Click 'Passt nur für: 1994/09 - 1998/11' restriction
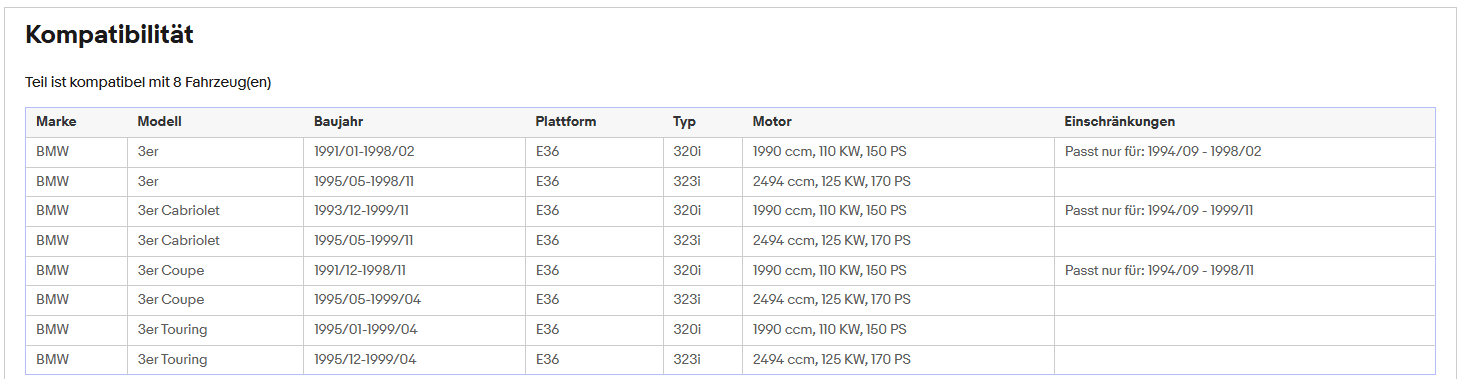 (x=1159, y=270)
